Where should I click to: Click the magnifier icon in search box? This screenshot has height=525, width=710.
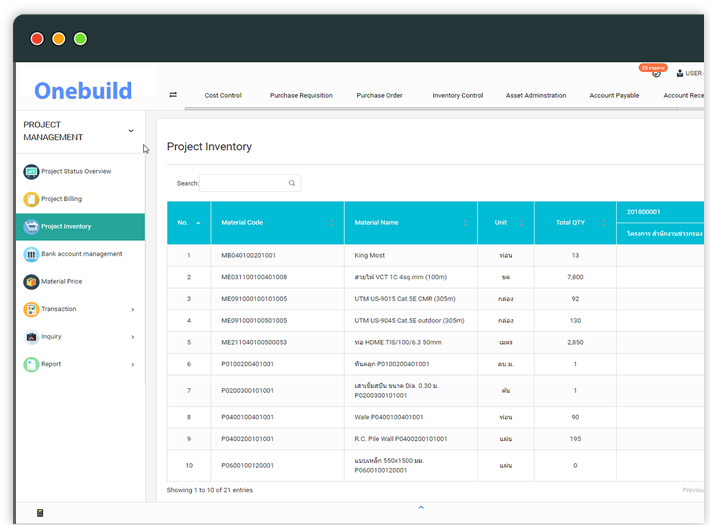tap(292, 183)
